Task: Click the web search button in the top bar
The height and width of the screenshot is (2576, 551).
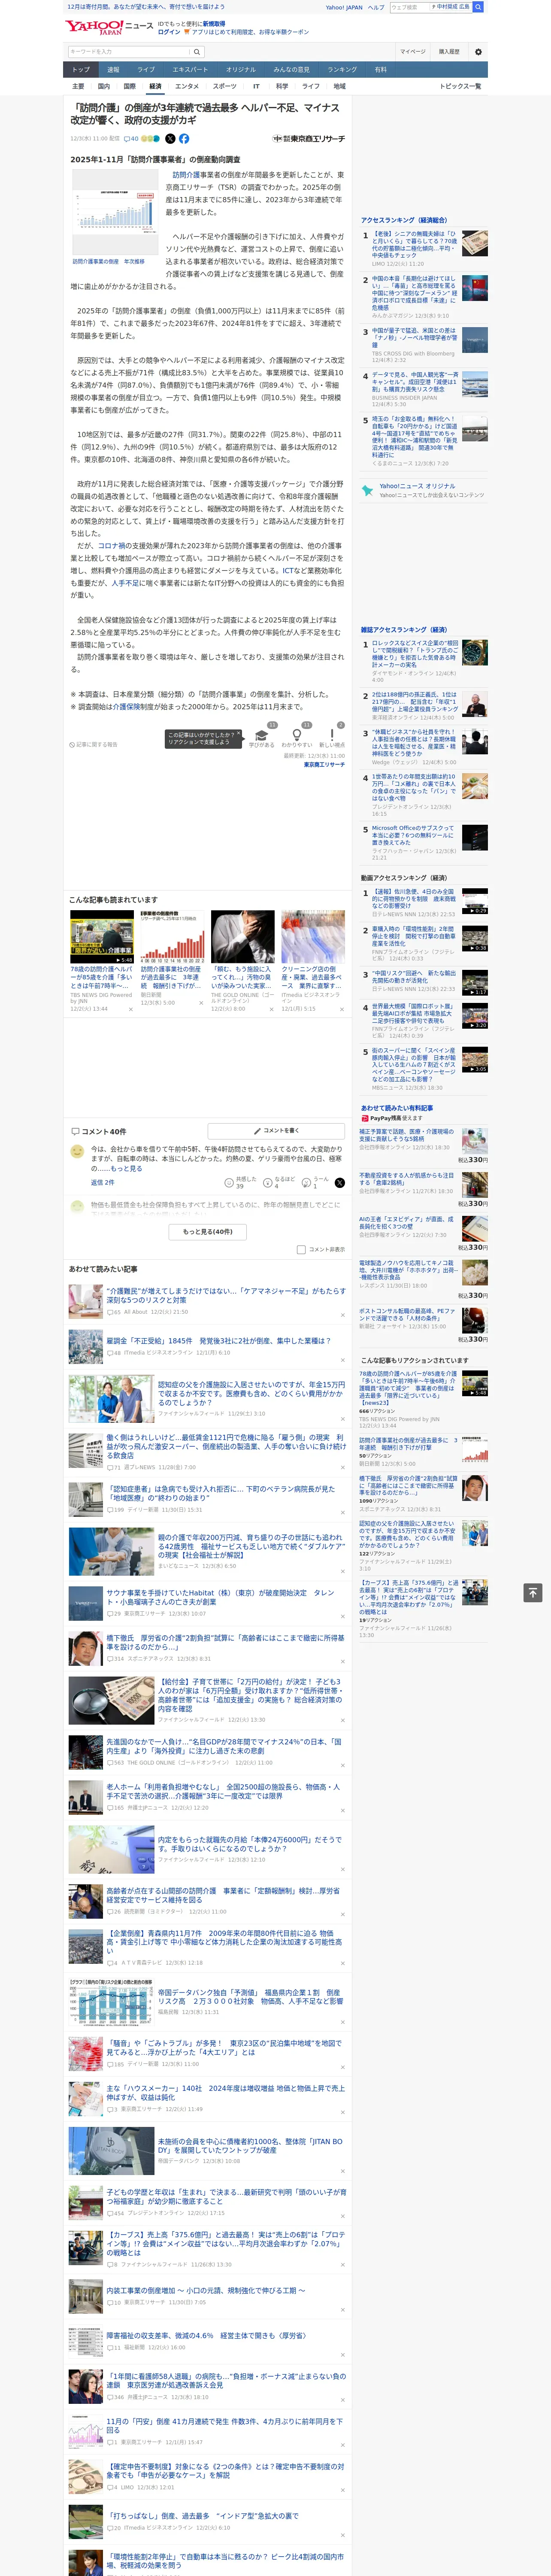Action: pos(478,7)
